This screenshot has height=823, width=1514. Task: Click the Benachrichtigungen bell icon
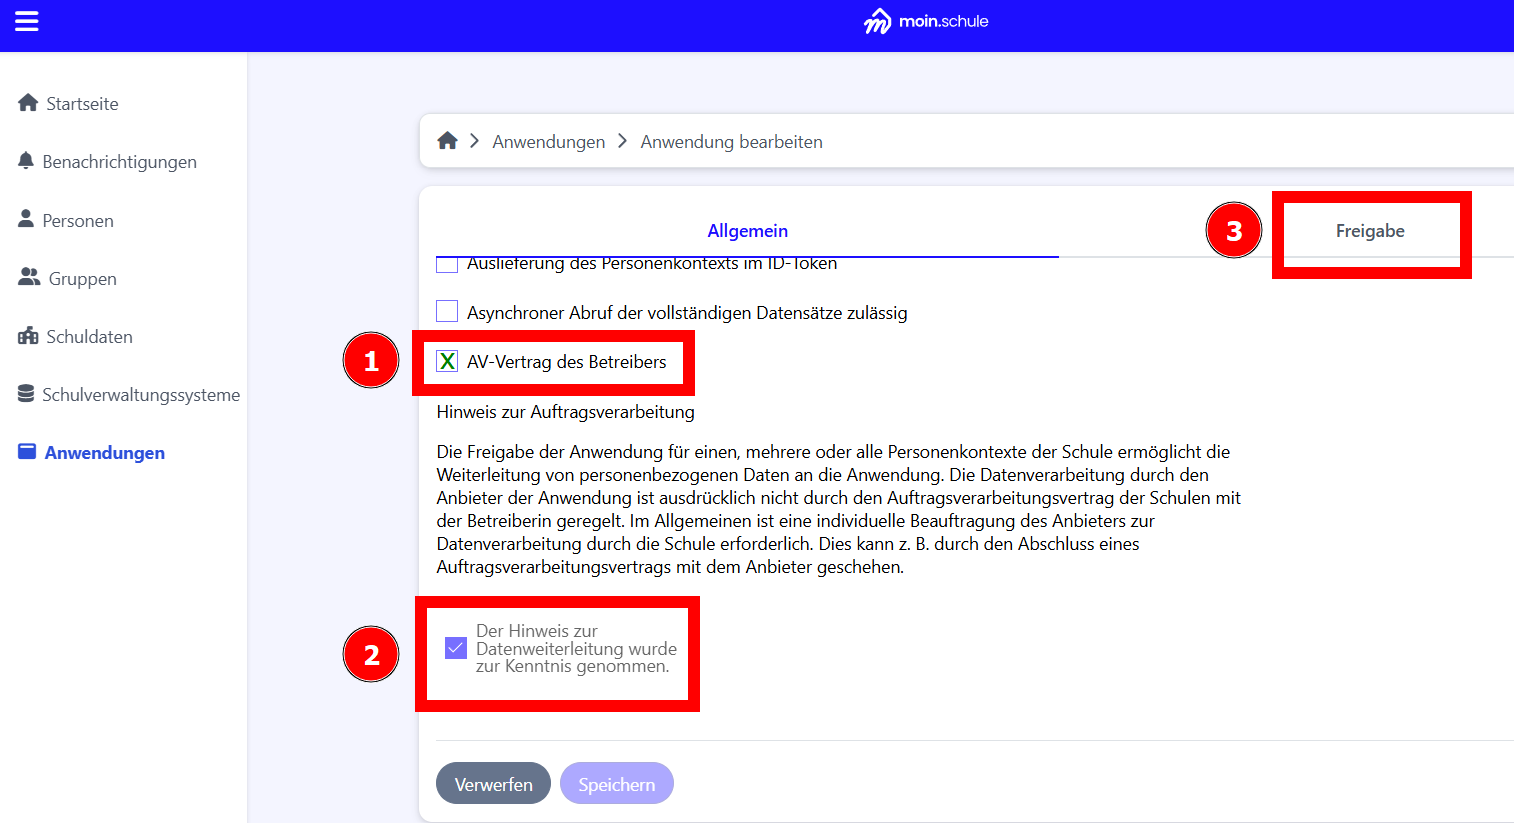26,161
